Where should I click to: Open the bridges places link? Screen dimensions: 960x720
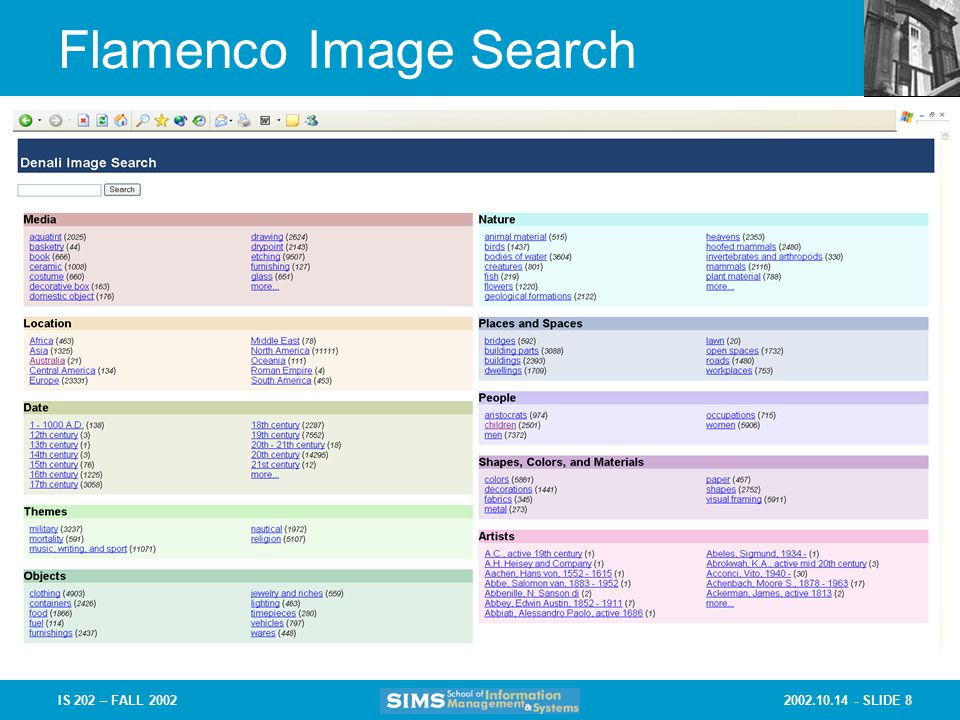[x=500, y=341]
